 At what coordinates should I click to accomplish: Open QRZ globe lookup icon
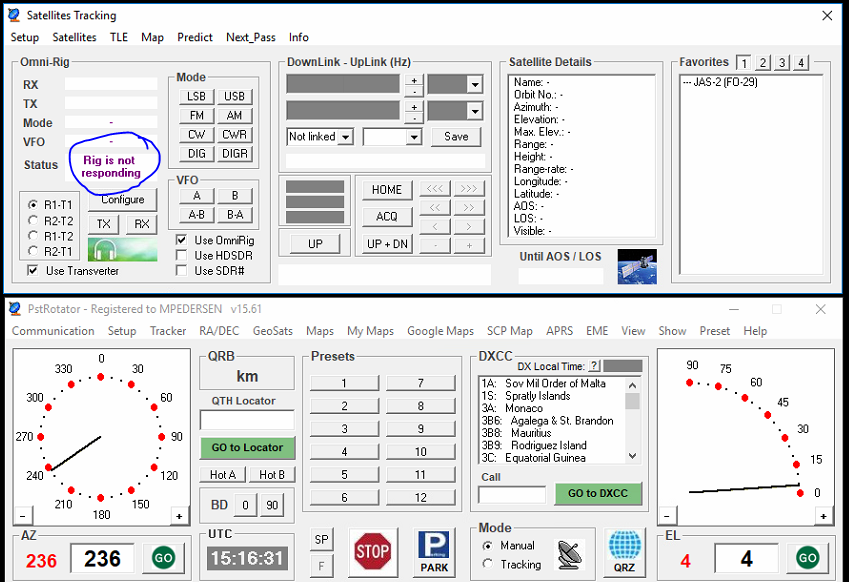coord(624,552)
